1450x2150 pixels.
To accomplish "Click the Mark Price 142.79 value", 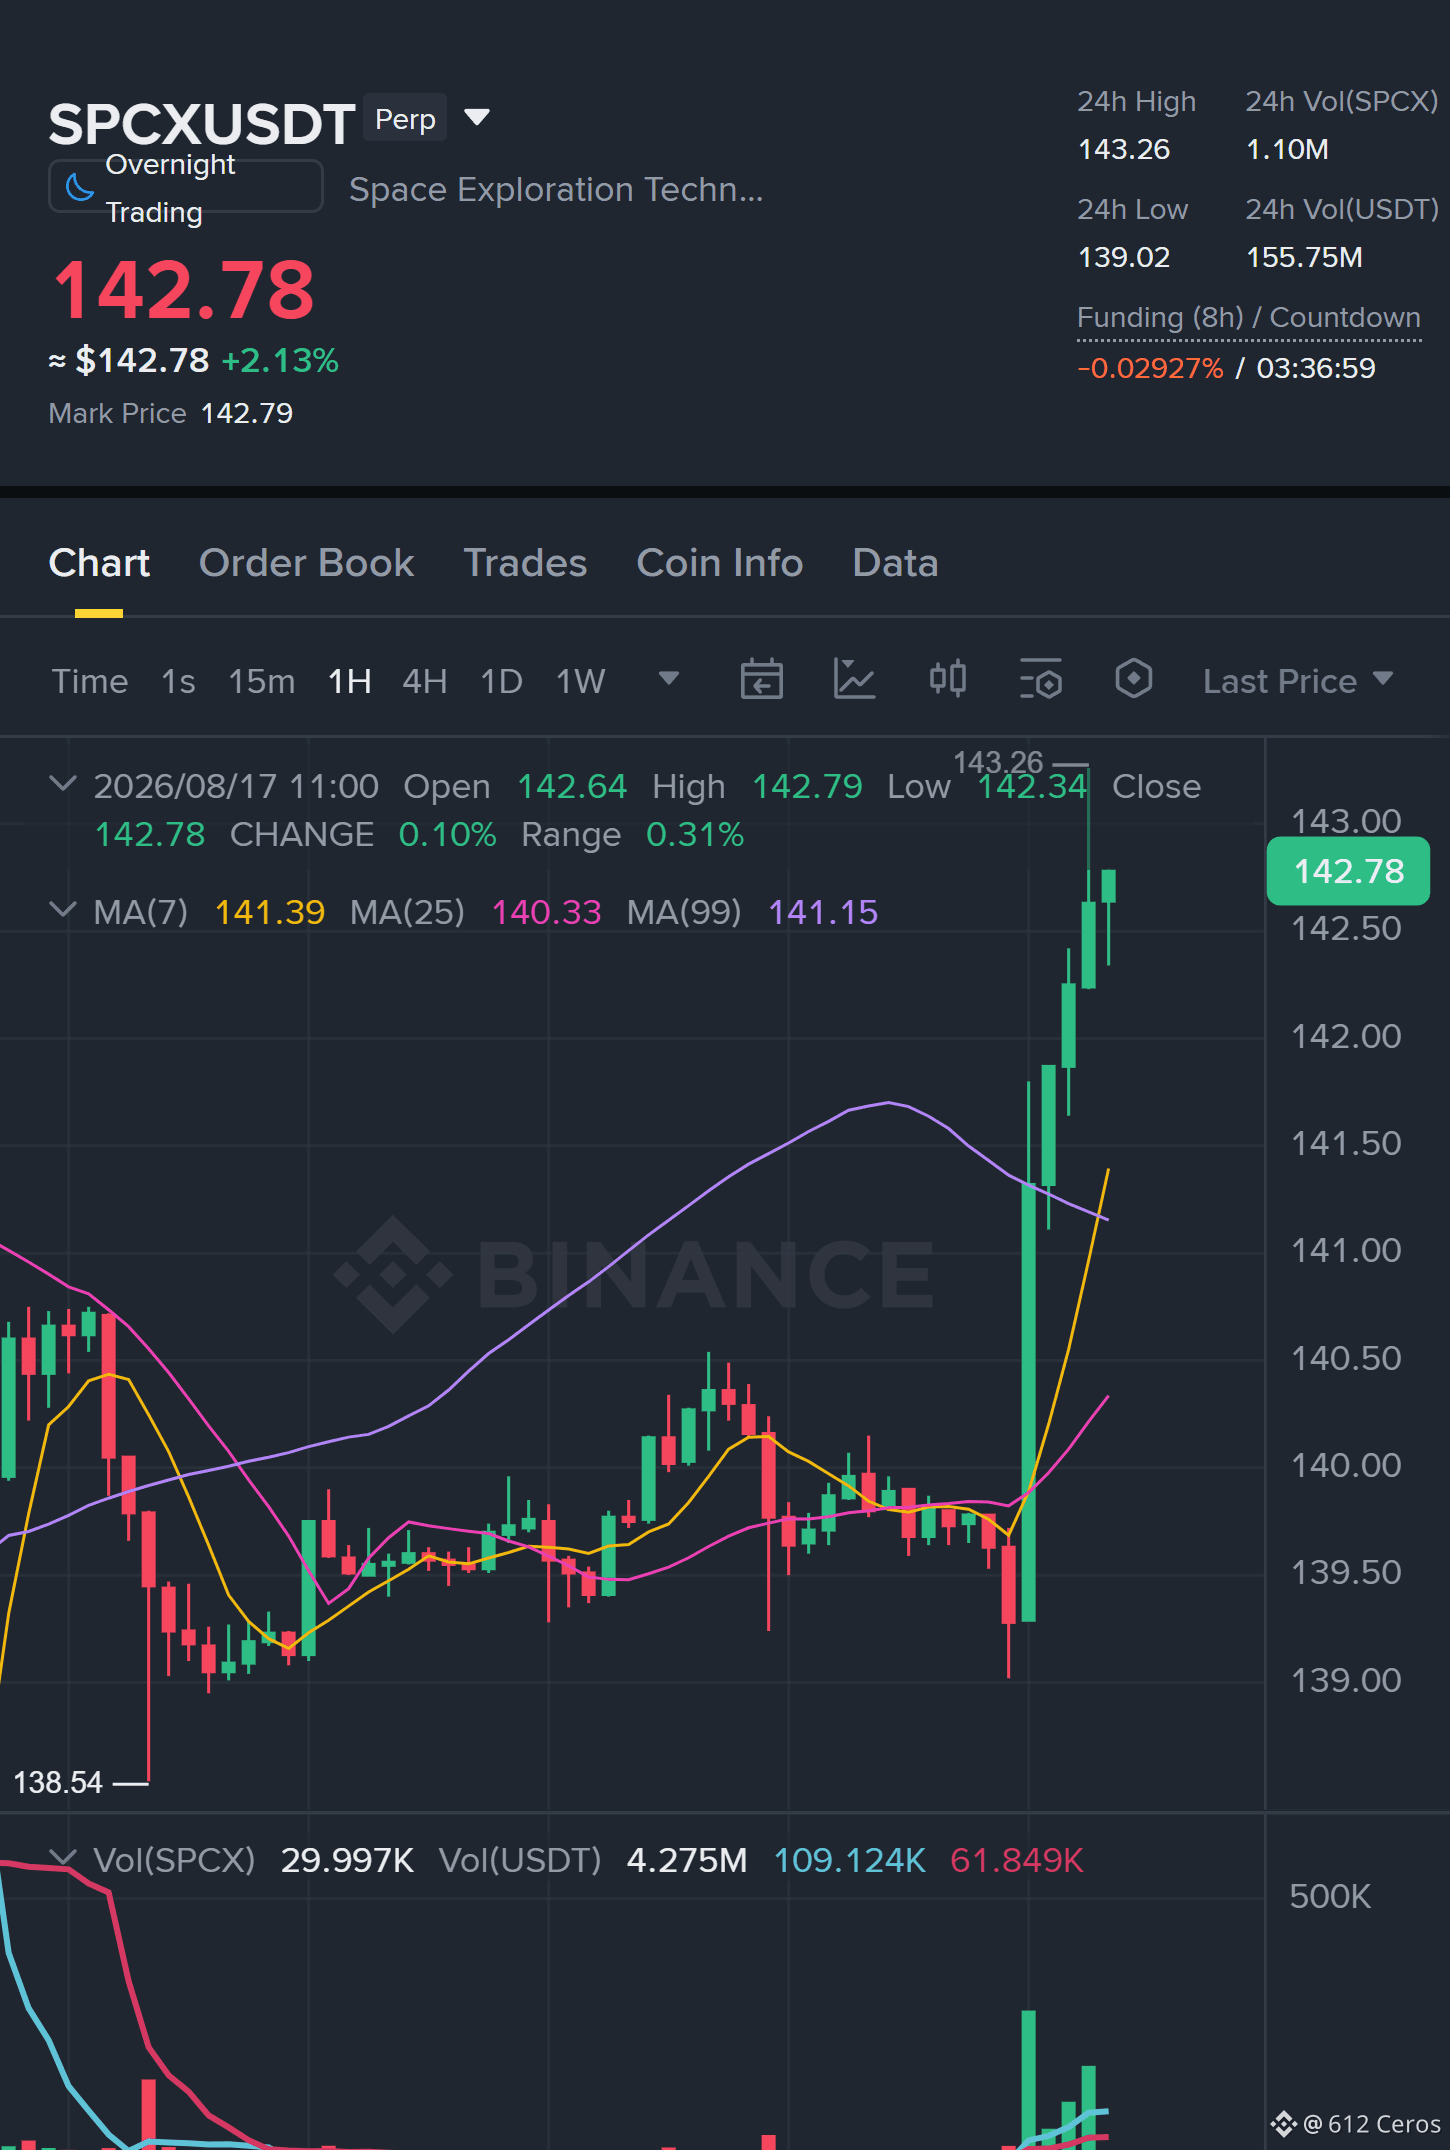I will [x=247, y=413].
